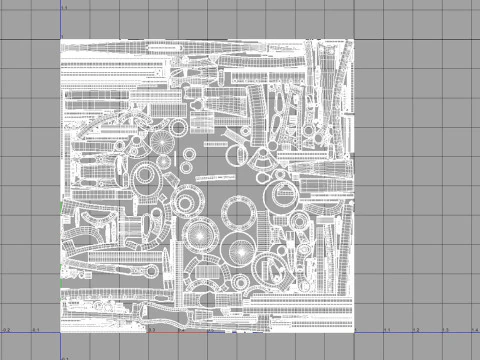Screen dimensions: 480x360
Task: Click the large empty ring UV island
Action: pyautogui.click(x=239, y=214)
